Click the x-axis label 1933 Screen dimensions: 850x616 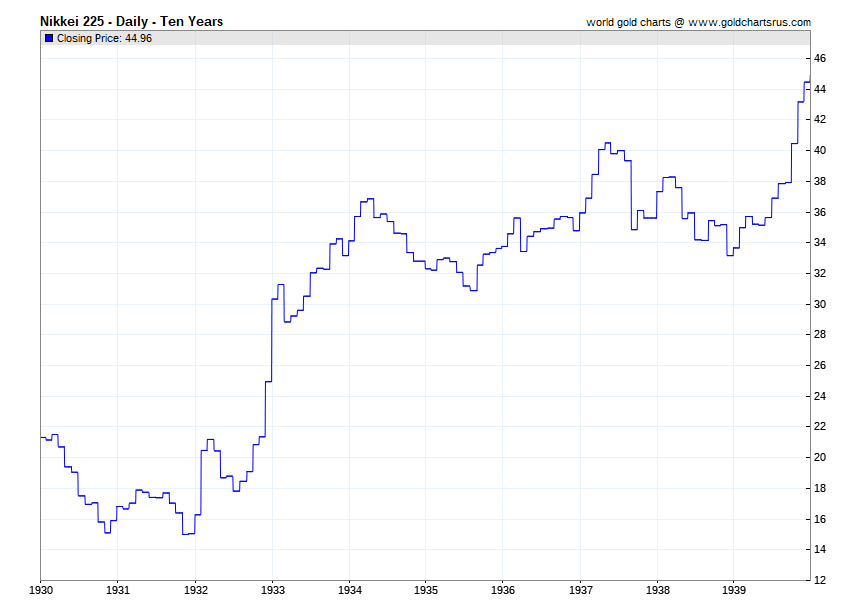273,591
